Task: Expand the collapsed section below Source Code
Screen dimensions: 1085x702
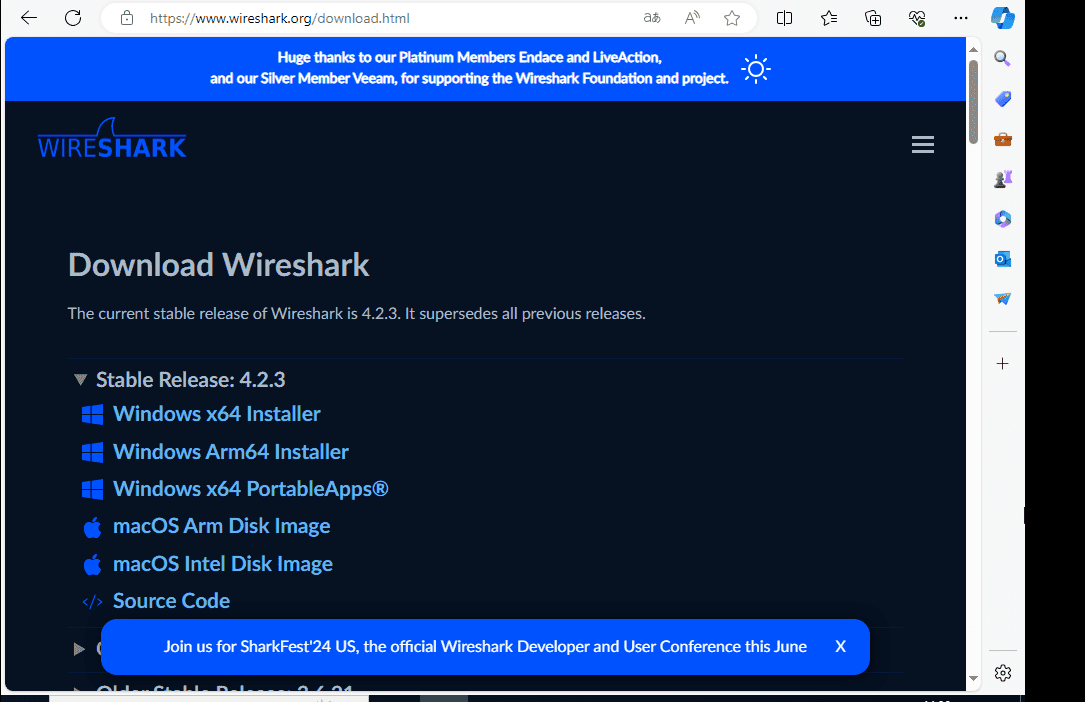Action: tap(79, 649)
